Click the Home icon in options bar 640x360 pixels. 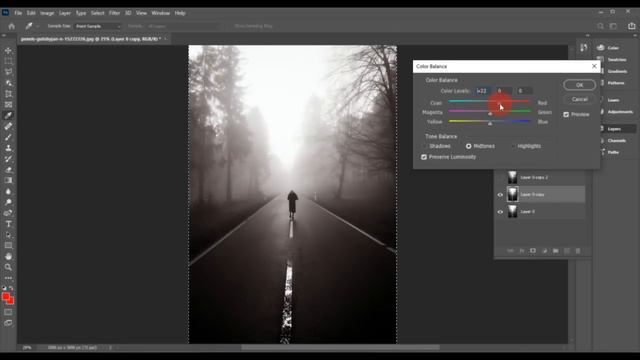[x=11, y=26]
